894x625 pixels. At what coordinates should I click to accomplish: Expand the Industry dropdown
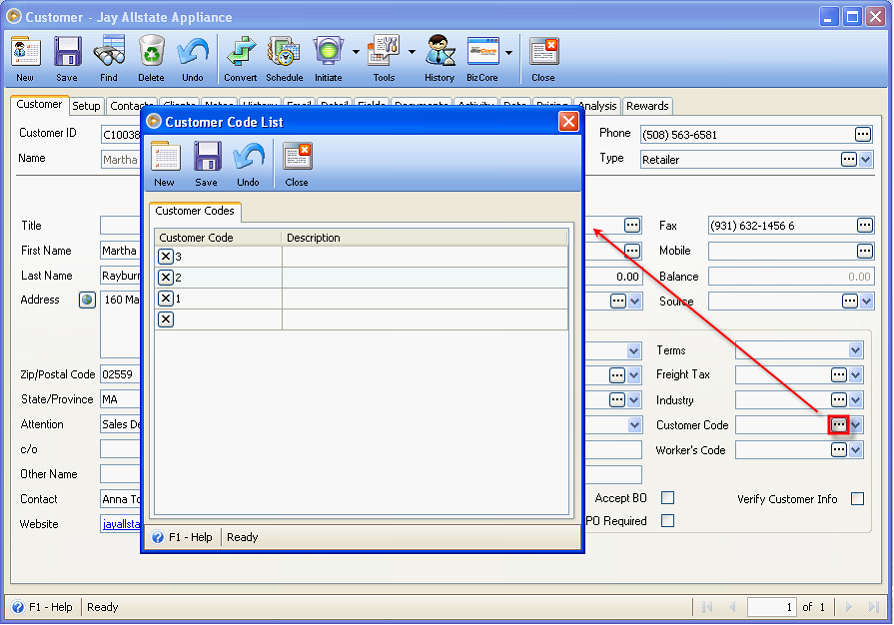point(855,400)
